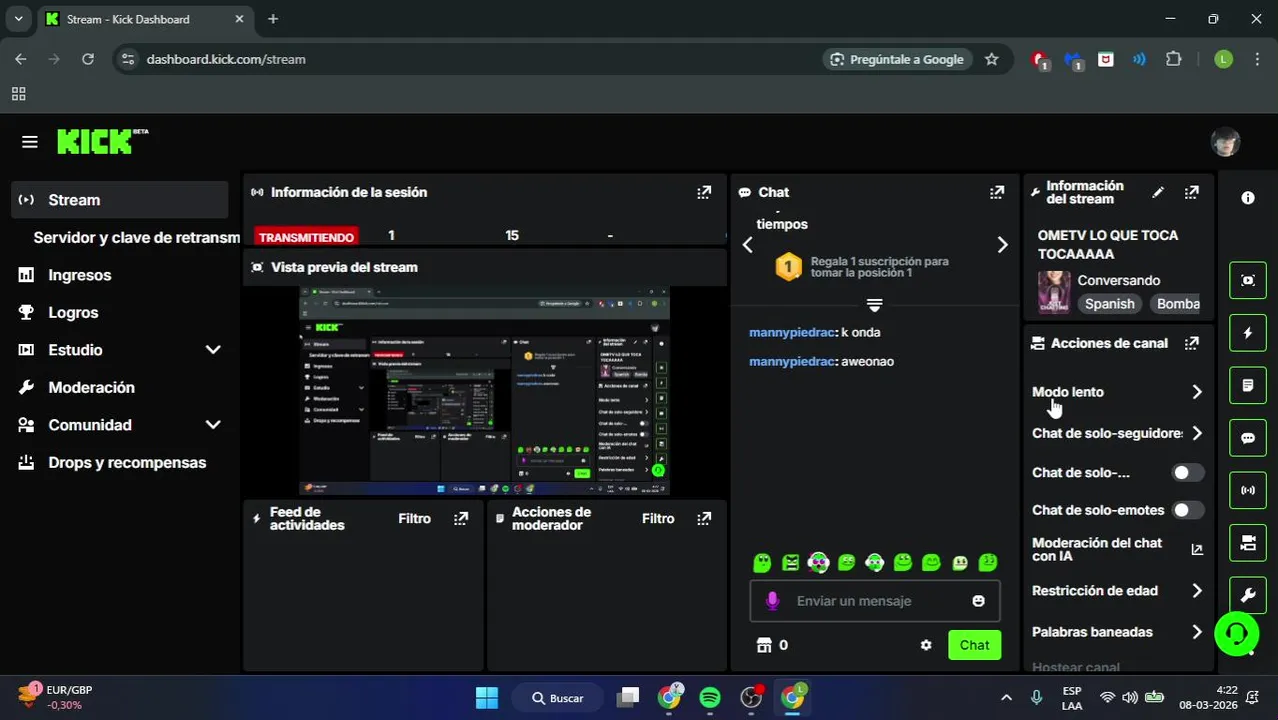The width and height of the screenshot is (1278, 720).
Task: Pop out the Información del stream panel
Action: tap(1191, 192)
